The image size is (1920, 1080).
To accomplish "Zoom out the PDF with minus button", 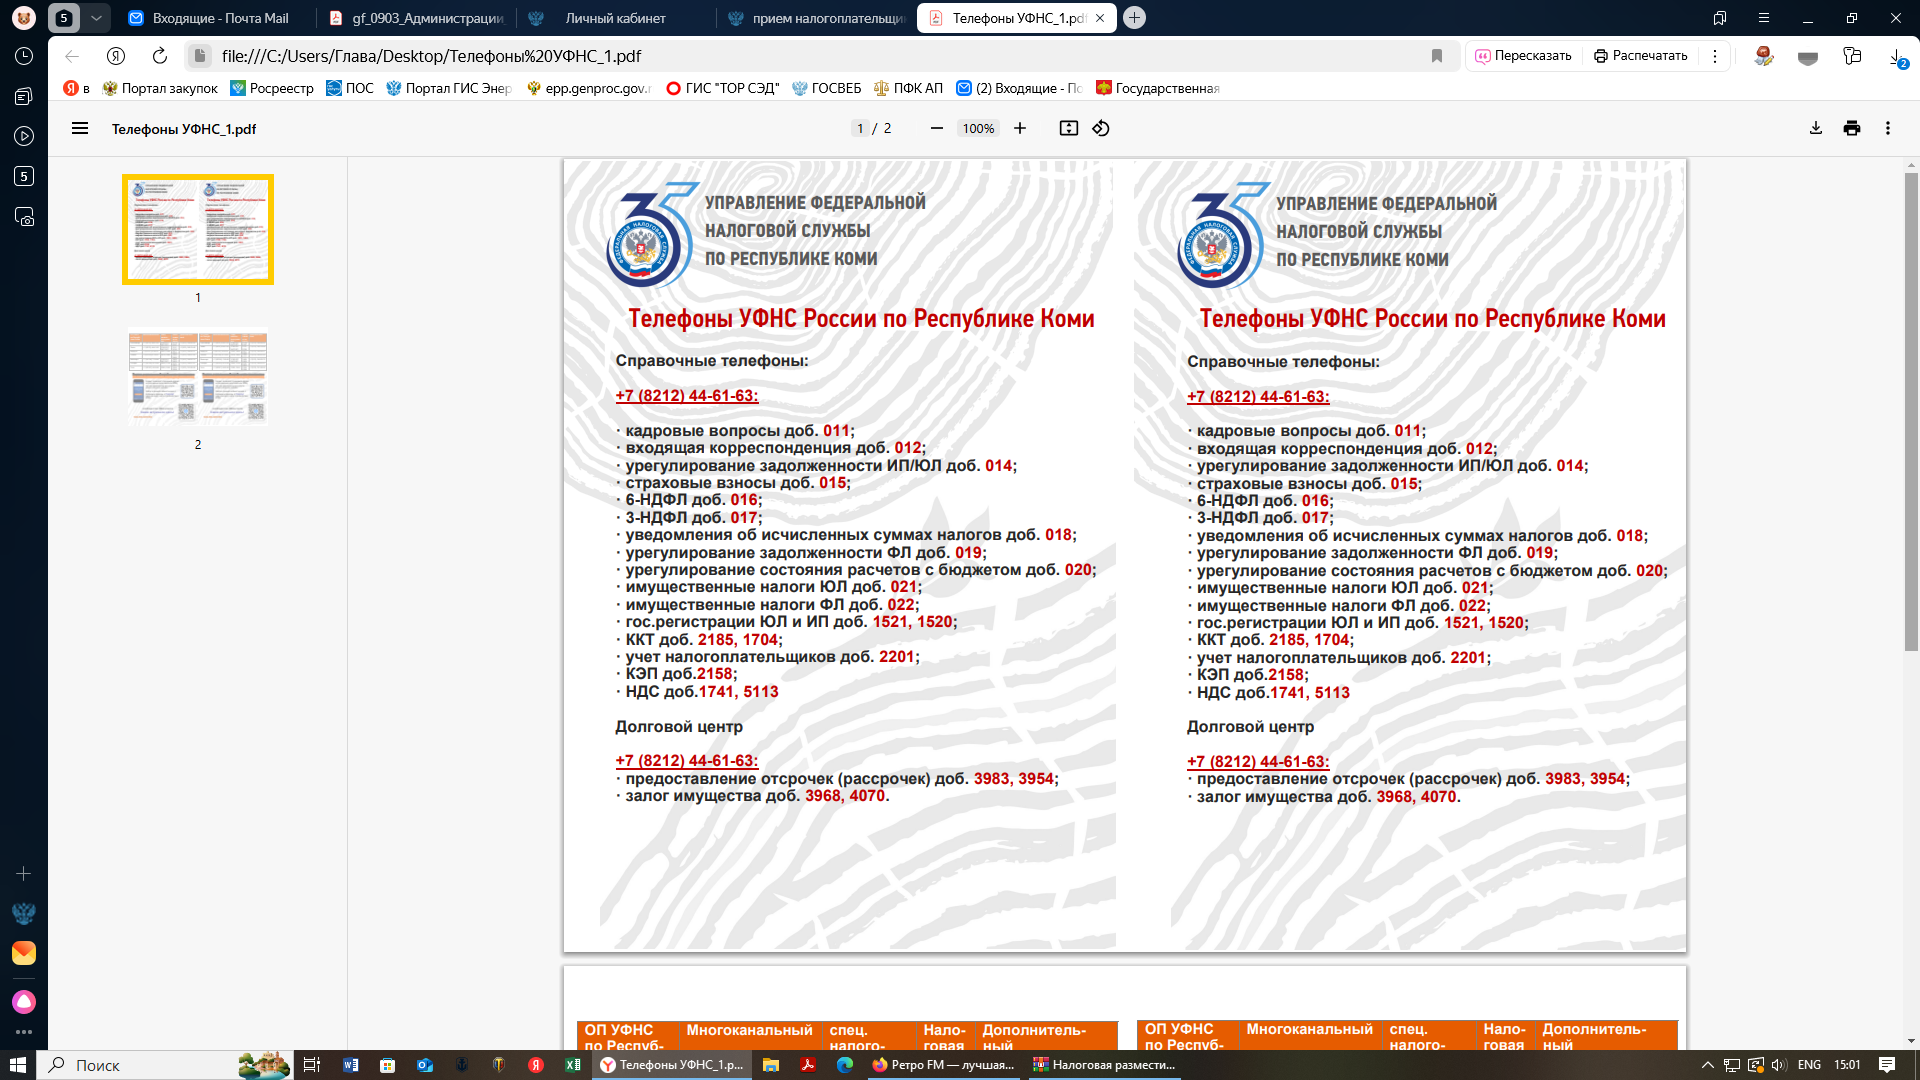I will point(936,128).
